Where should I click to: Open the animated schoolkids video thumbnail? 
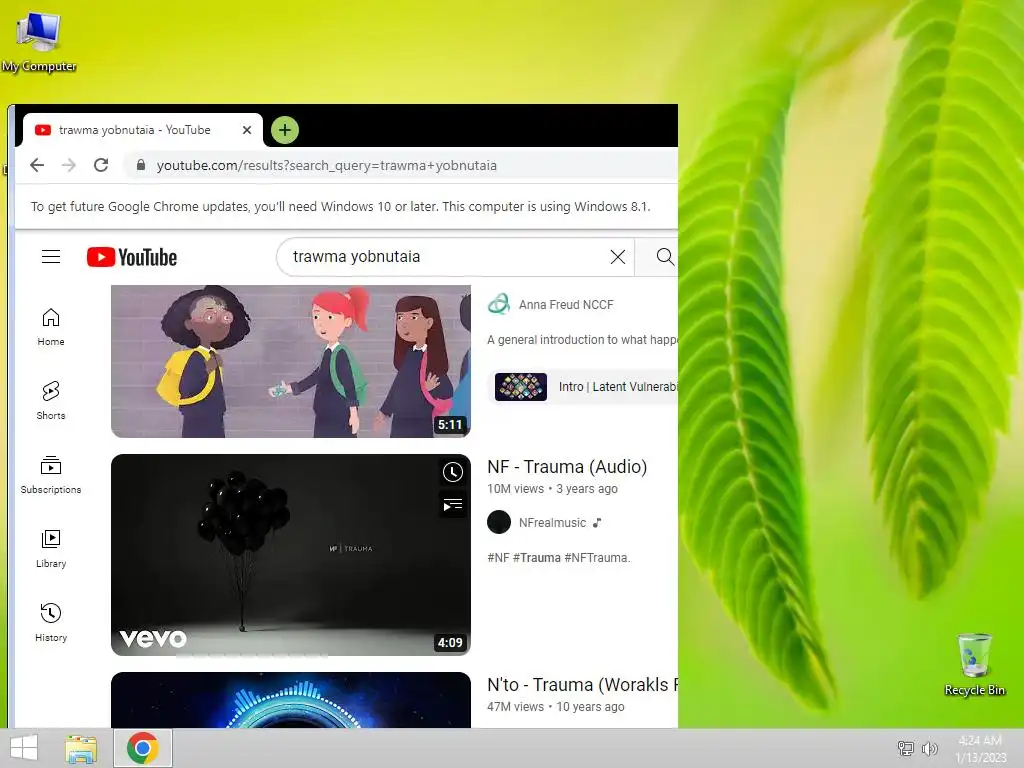[x=291, y=361]
